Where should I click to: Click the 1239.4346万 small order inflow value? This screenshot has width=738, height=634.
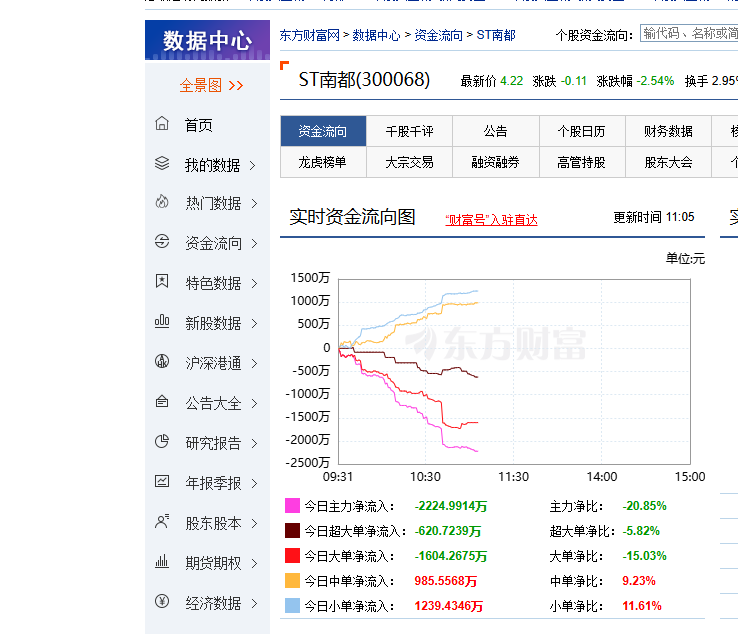click(449, 606)
